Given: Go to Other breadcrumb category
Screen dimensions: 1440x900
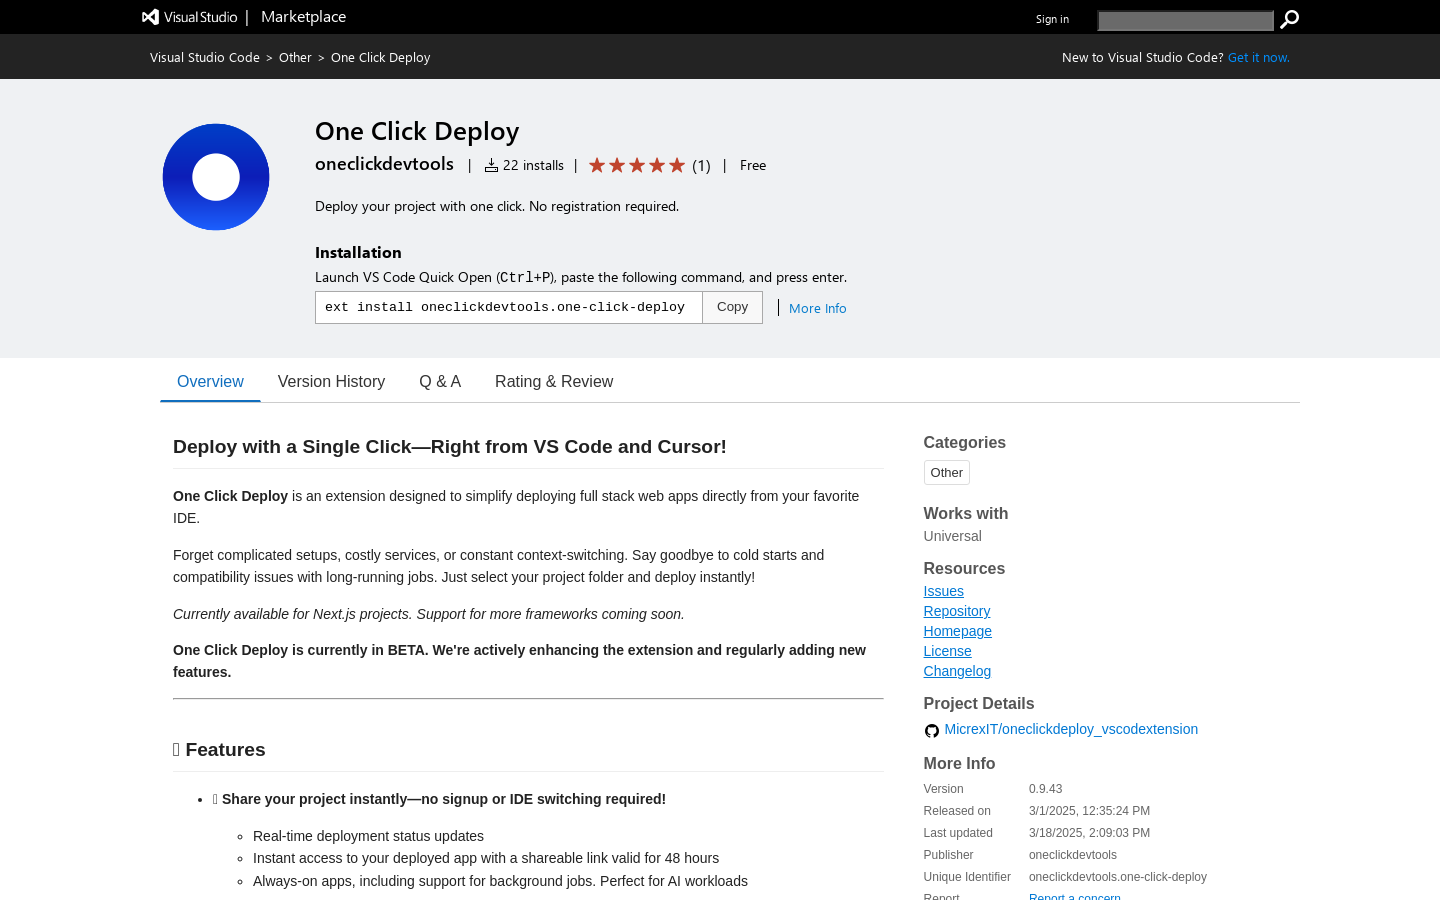Looking at the screenshot, I should [x=295, y=57].
